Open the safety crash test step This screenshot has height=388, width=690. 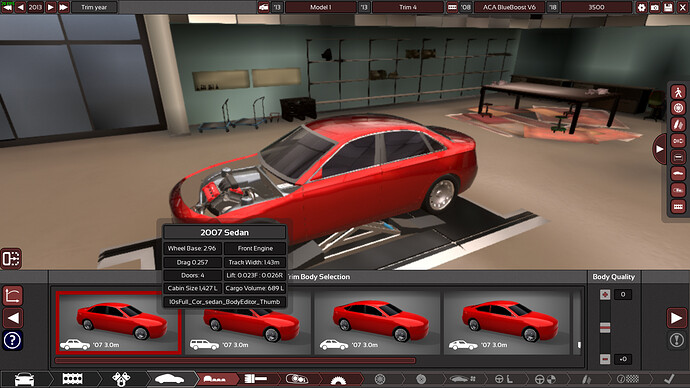[545, 379]
